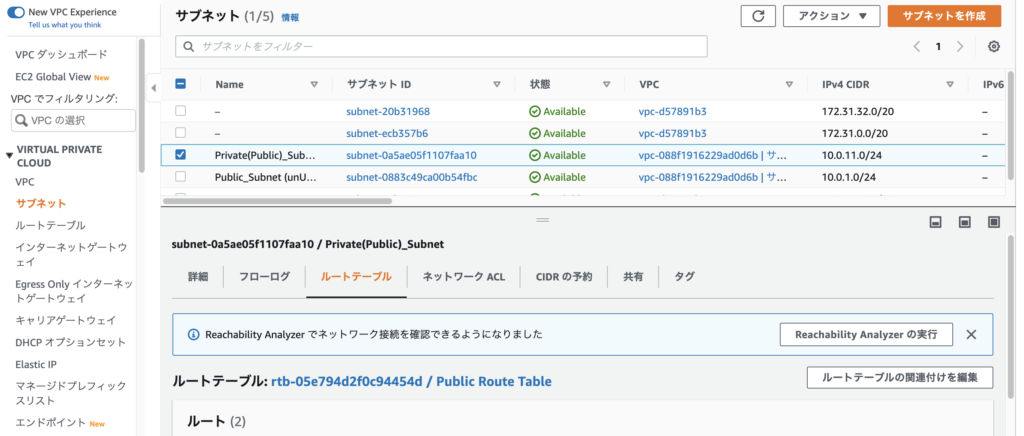1024x436 pixels.
Task: Toggle New VPC Experience switch
Action: pos(16,12)
